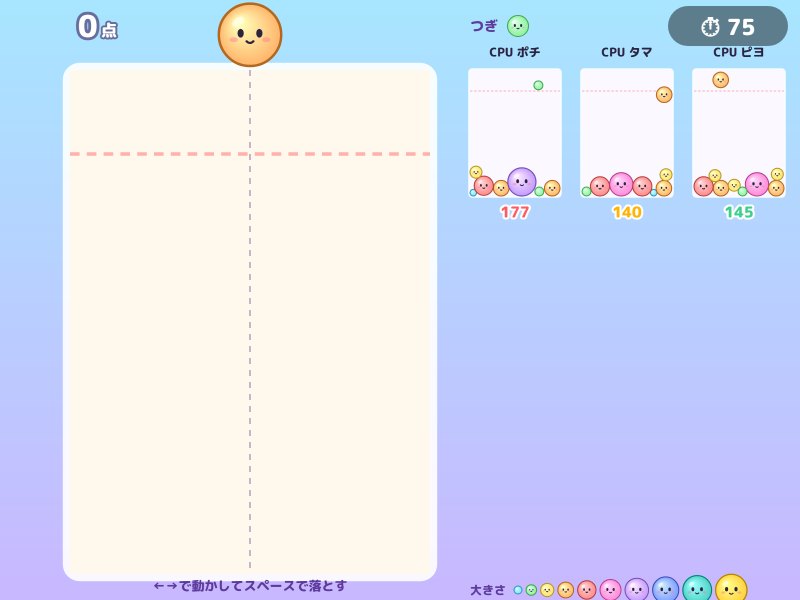Image resolution: width=800 pixels, height=600 pixels.
Task: Click the pink ball in CPU タマ board
Action: pyautogui.click(x=621, y=184)
